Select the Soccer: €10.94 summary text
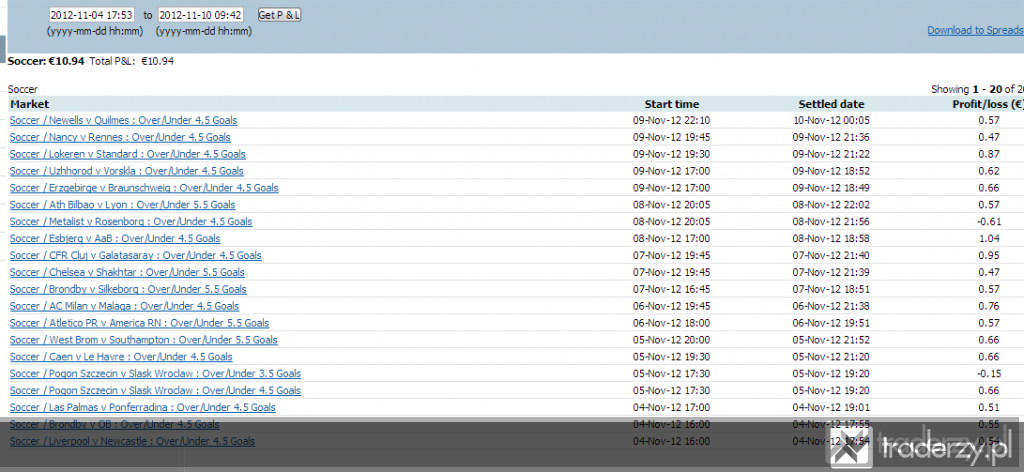Viewport: 1024px width, 472px height. click(x=46, y=61)
